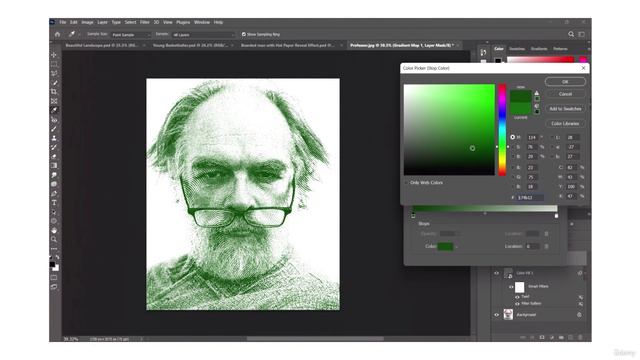Click the delete layer trash icon
The height and width of the screenshot is (360, 640).
click(x=580, y=338)
